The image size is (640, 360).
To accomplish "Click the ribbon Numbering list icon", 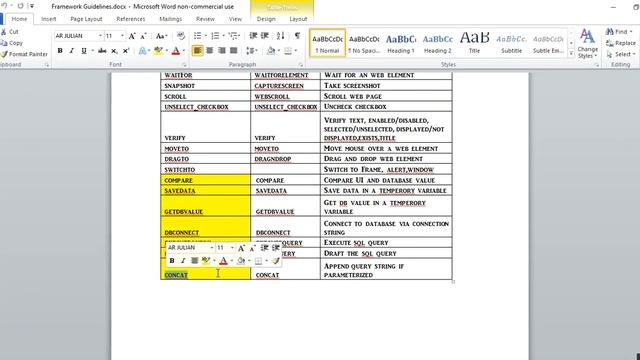I will 215,36.
